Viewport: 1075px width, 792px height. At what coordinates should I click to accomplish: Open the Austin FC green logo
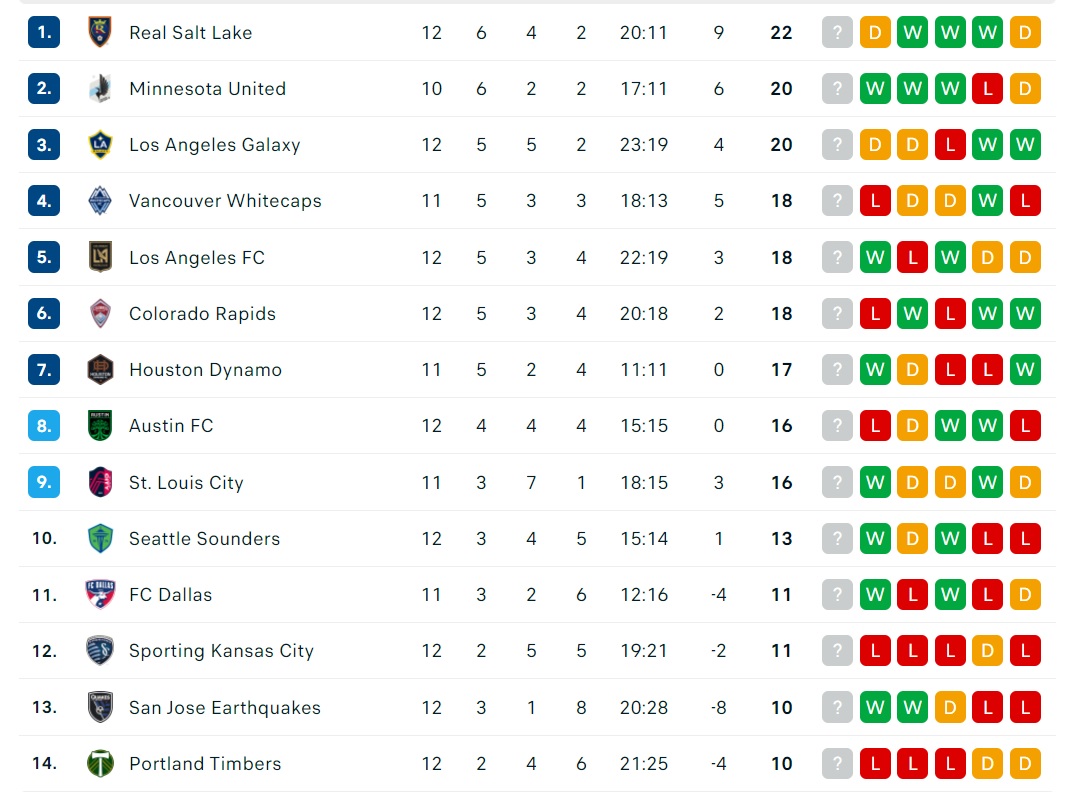click(100, 425)
